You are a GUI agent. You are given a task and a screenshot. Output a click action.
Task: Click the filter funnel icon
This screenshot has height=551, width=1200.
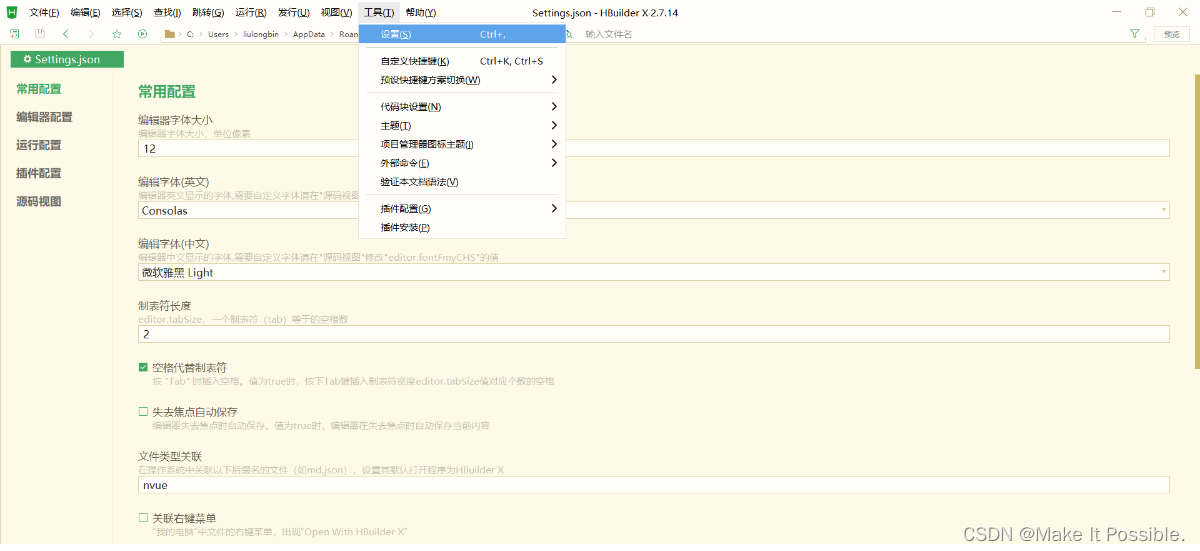[x=1134, y=34]
